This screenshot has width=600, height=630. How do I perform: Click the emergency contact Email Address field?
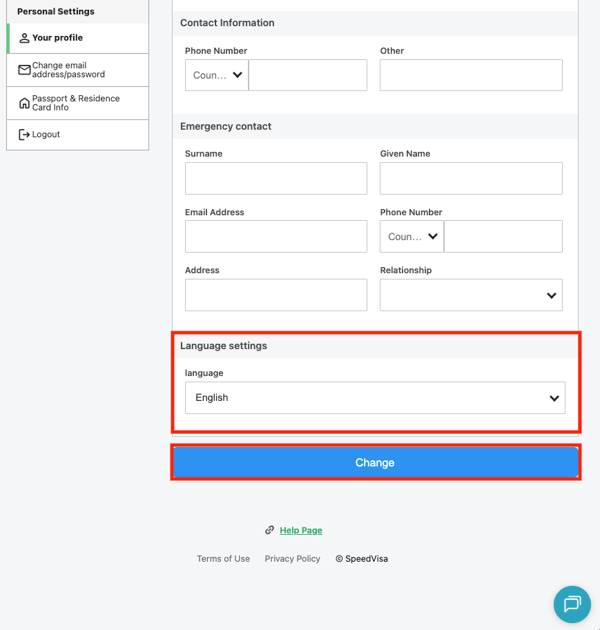tap(276, 237)
